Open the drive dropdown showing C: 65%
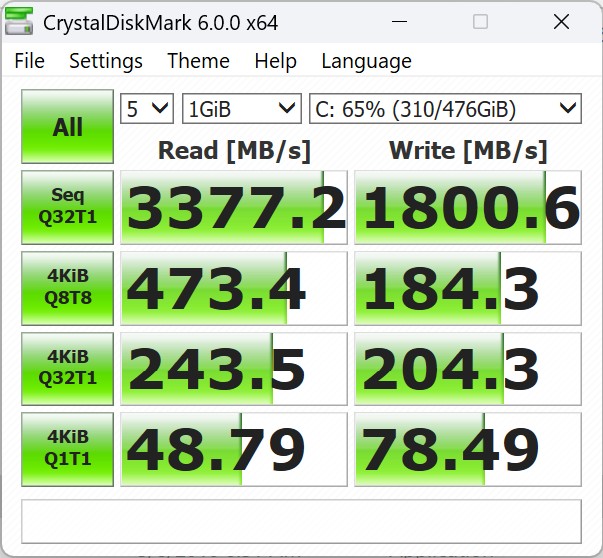This screenshot has width=603, height=558. [445, 108]
